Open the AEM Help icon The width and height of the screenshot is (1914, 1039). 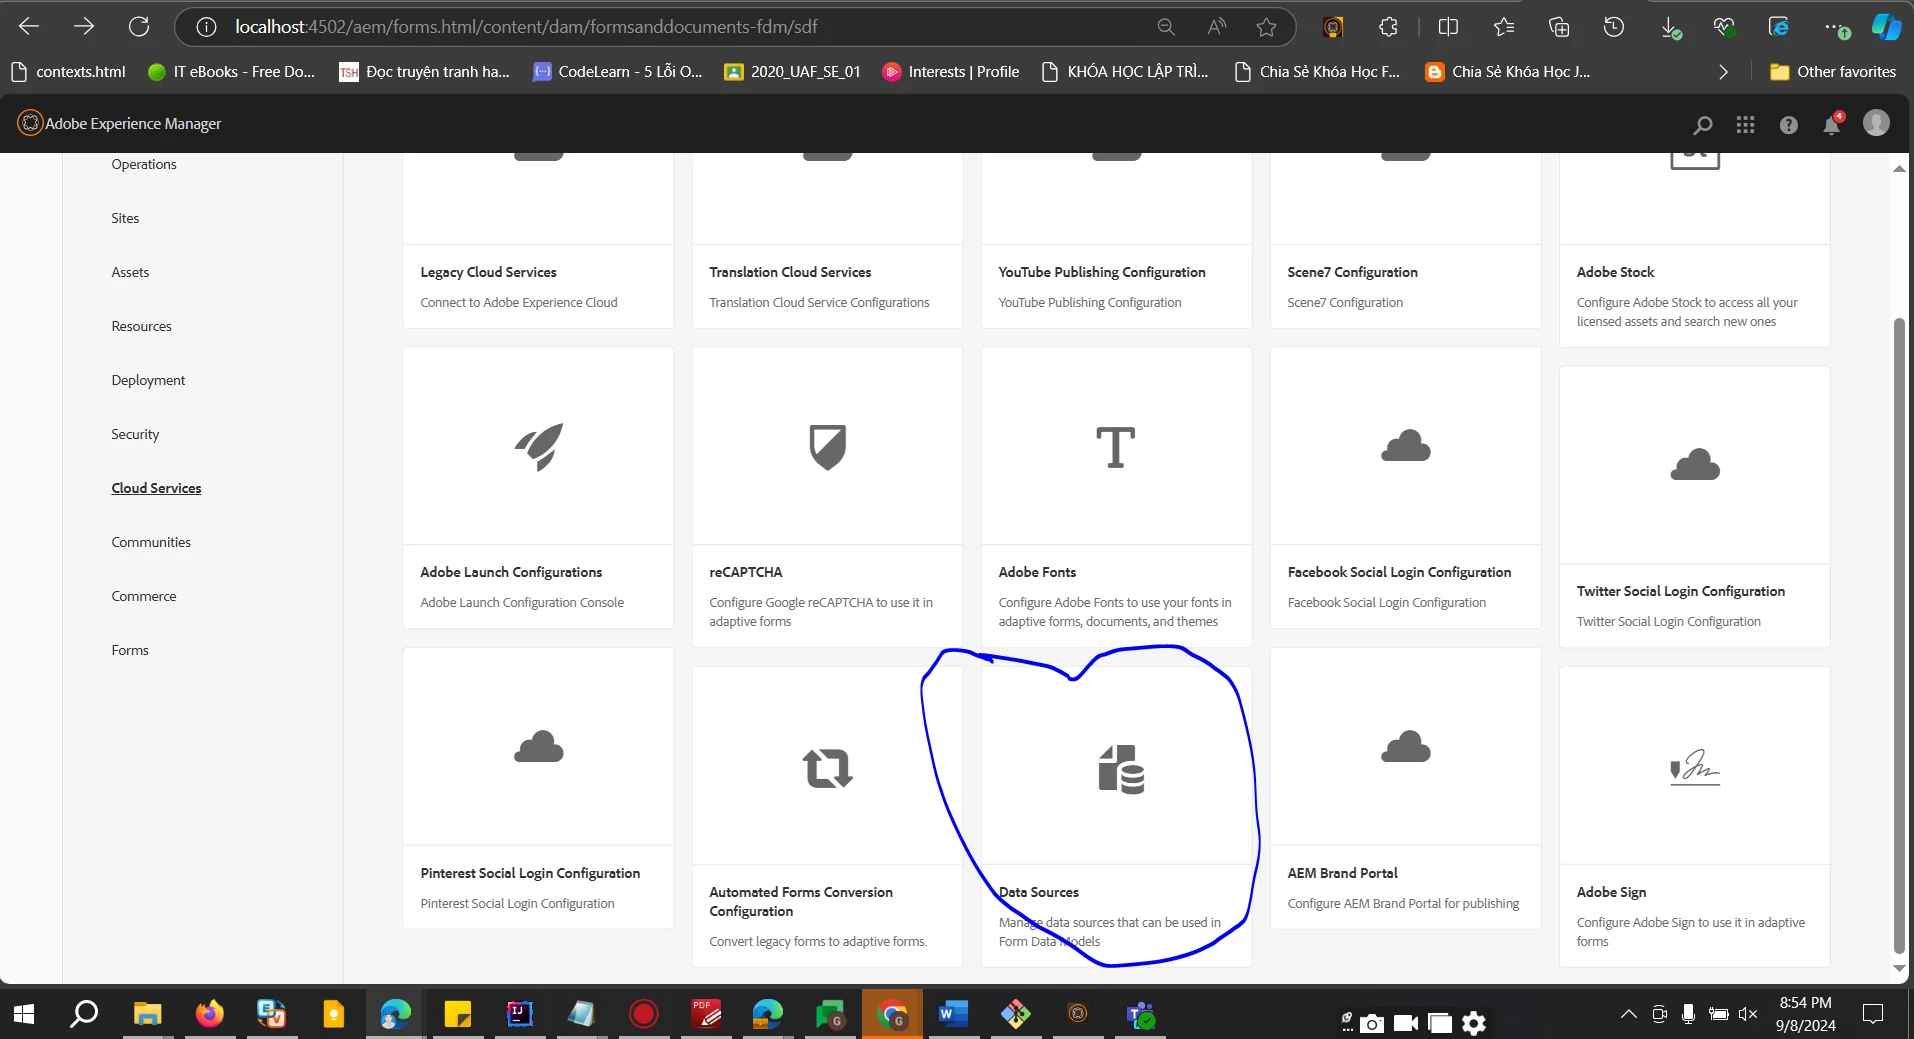click(1789, 124)
